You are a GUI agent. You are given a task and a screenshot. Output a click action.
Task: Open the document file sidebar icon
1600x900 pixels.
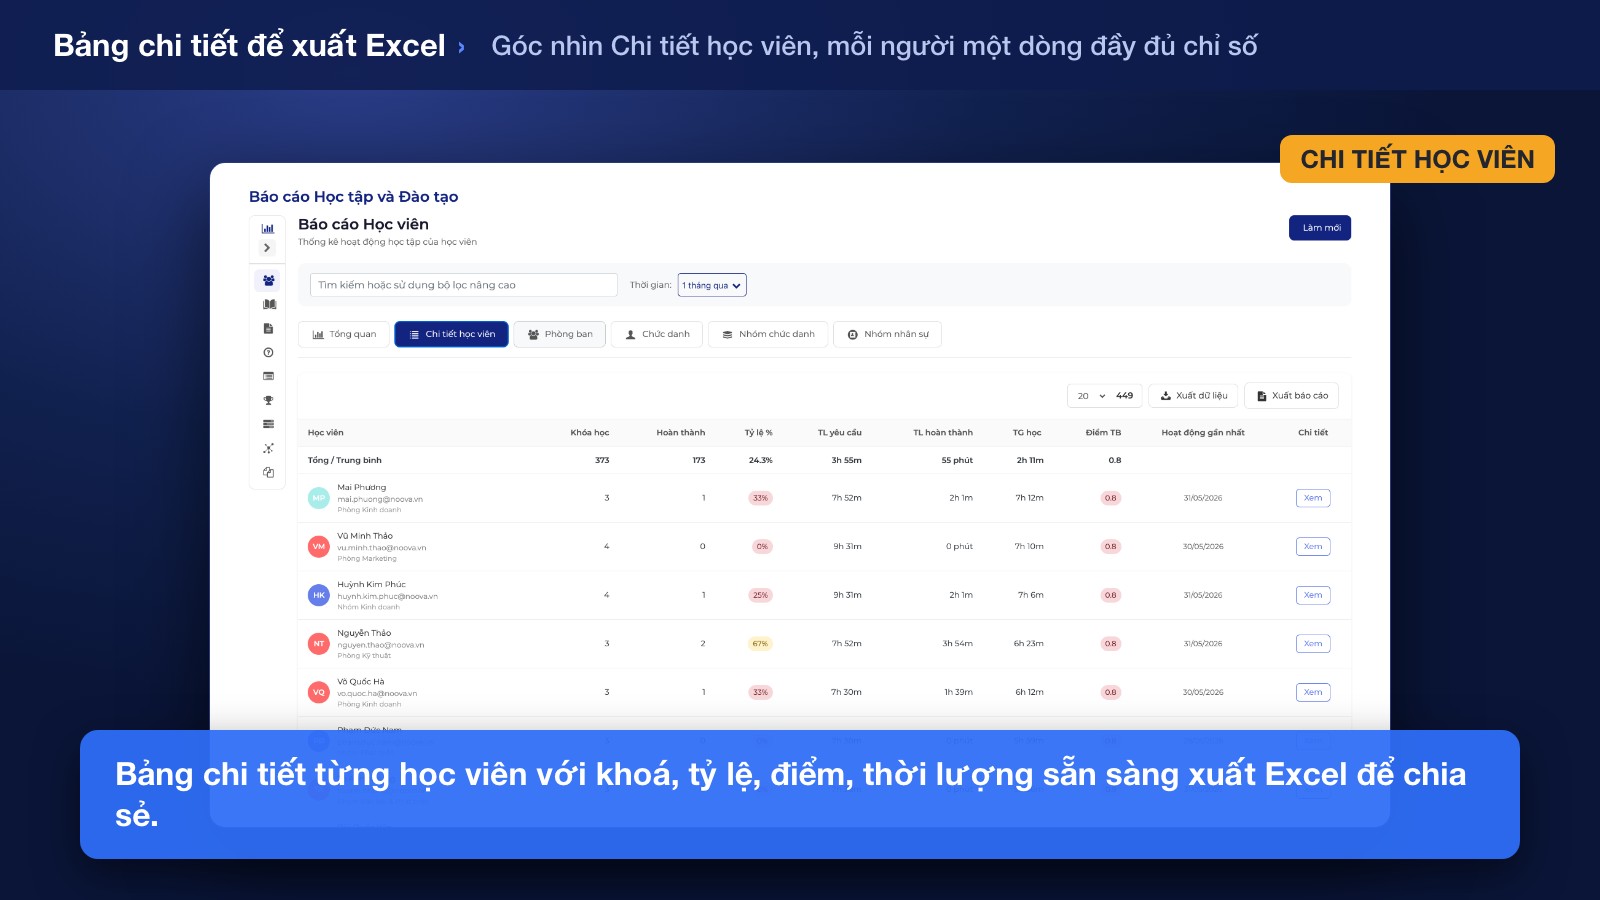click(x=268, y=328)
